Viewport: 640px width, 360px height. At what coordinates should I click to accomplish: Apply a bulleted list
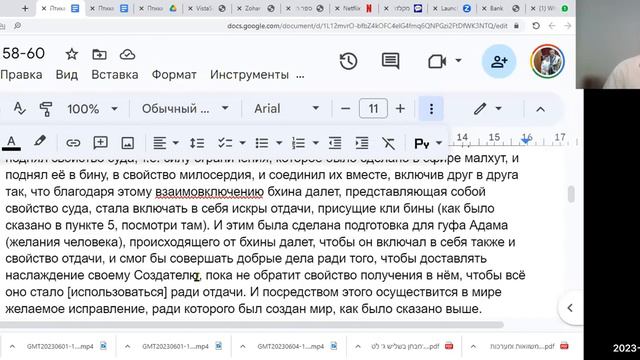(262, 143)
